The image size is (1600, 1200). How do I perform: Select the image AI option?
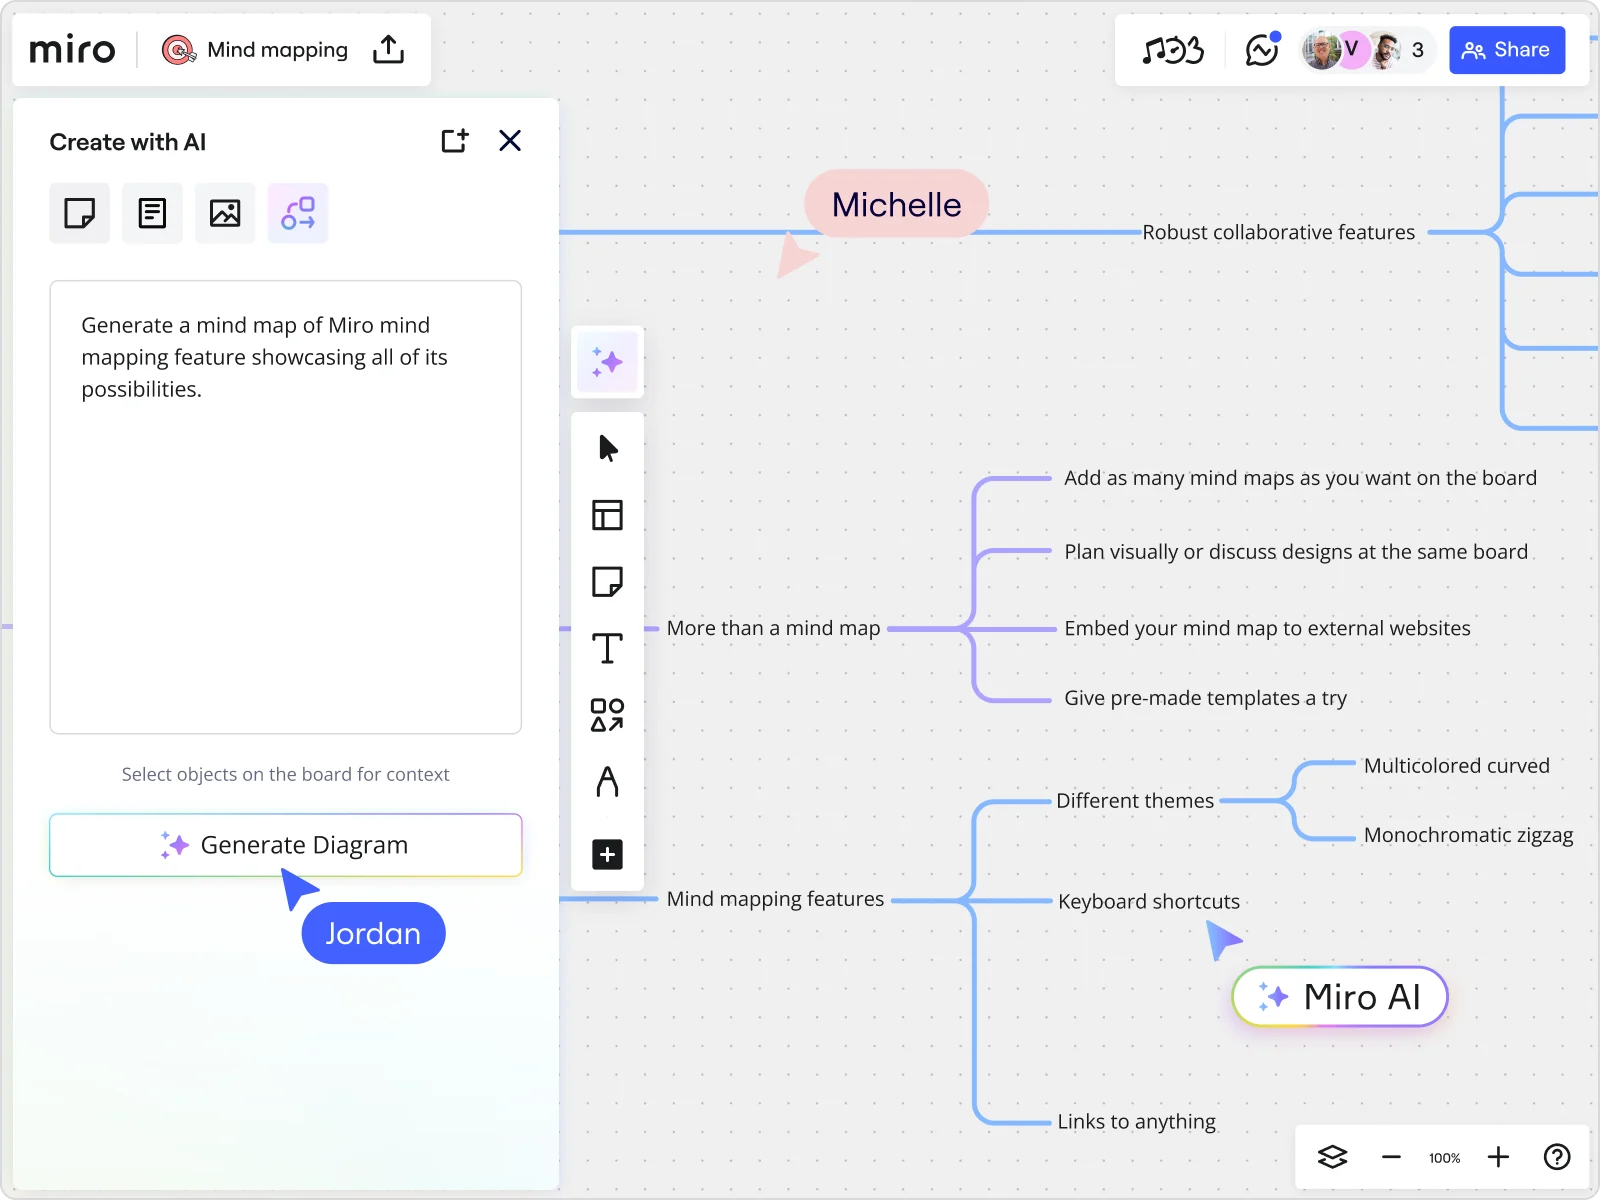pos(225,213)
